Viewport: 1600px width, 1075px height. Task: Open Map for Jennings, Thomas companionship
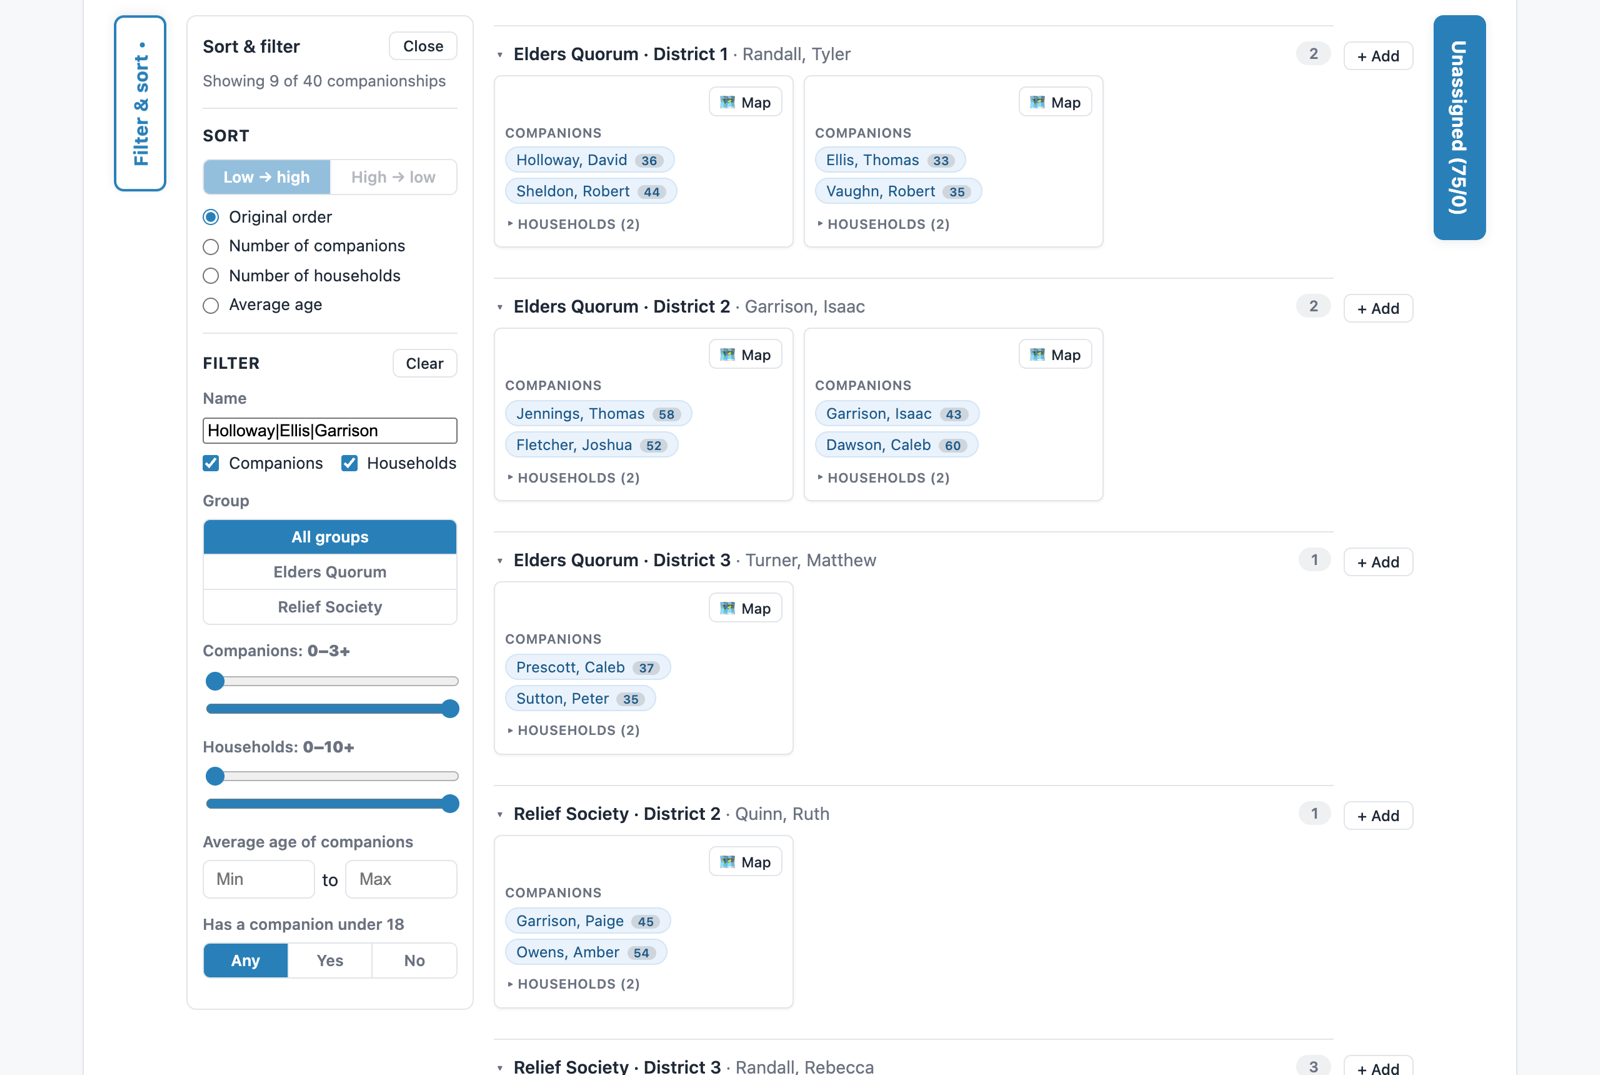[746, 355]
